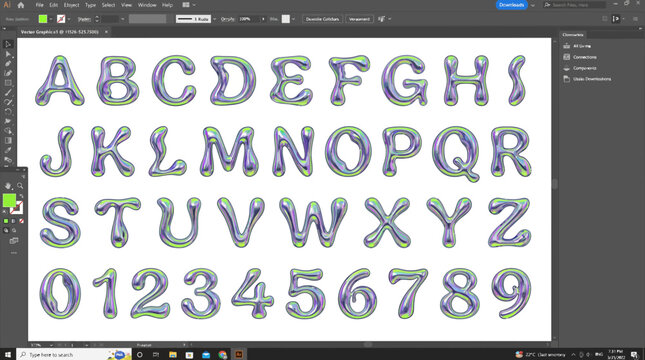Click the Stroke box with red slash
This screenshot has height=360, width=645.
16,207
